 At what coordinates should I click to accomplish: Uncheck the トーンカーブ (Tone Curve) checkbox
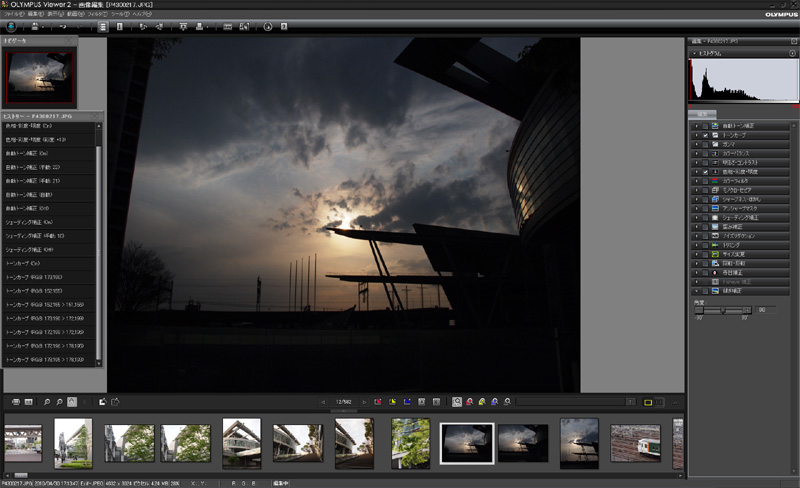[x=705, y=134]
